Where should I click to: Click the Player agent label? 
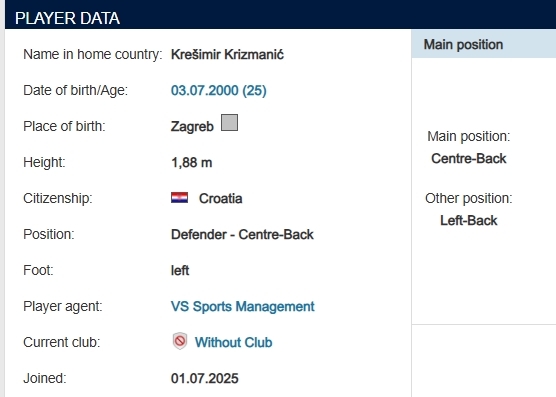point(63,307)
